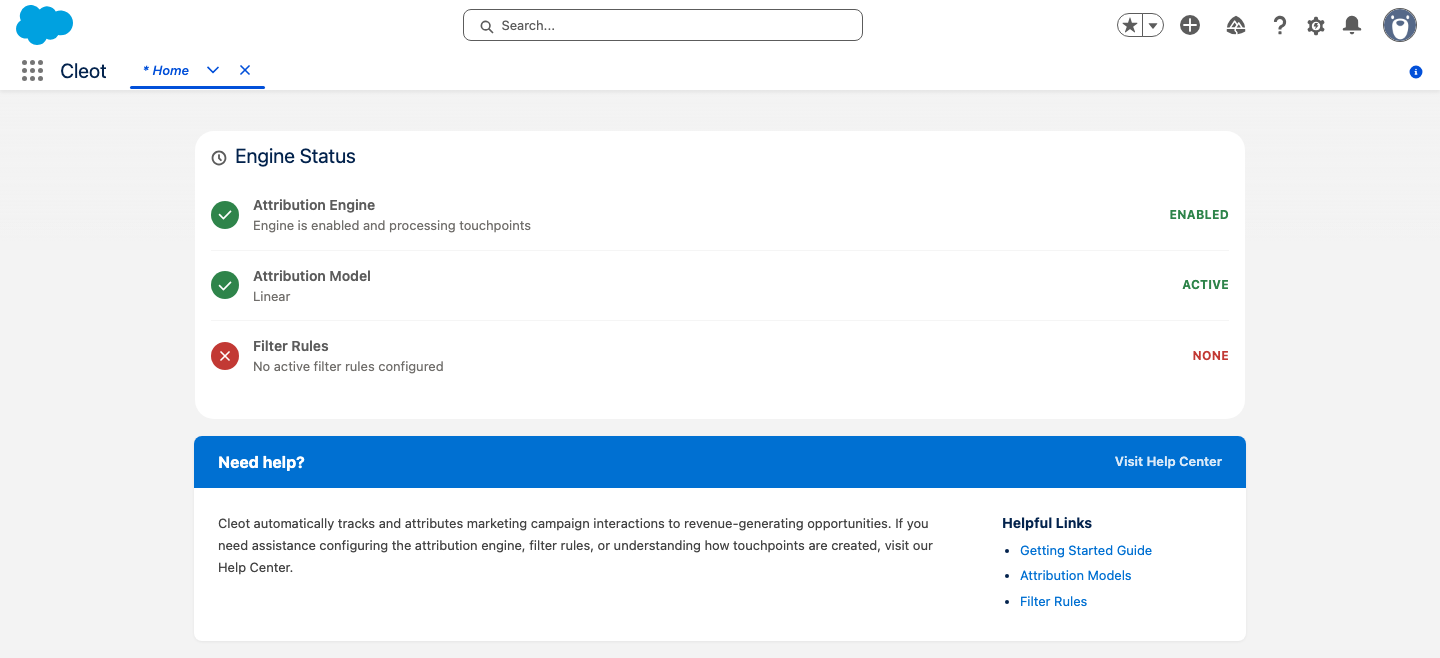The height and width of the screenshot is (658, 1440).
Task: Click the Filter Rules red X icon
Action: 225,356
